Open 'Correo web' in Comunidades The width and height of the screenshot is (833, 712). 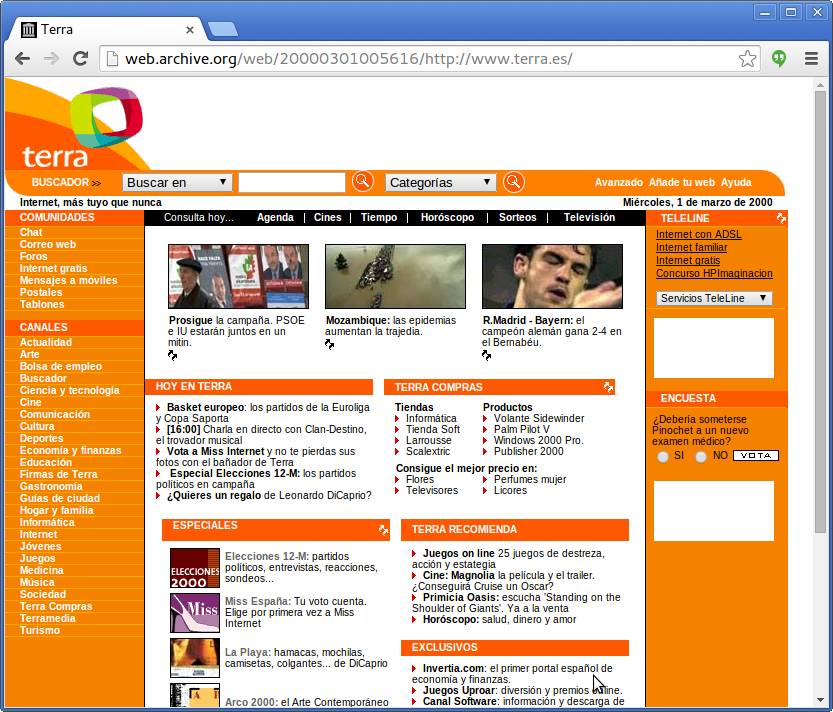point(48,244)
